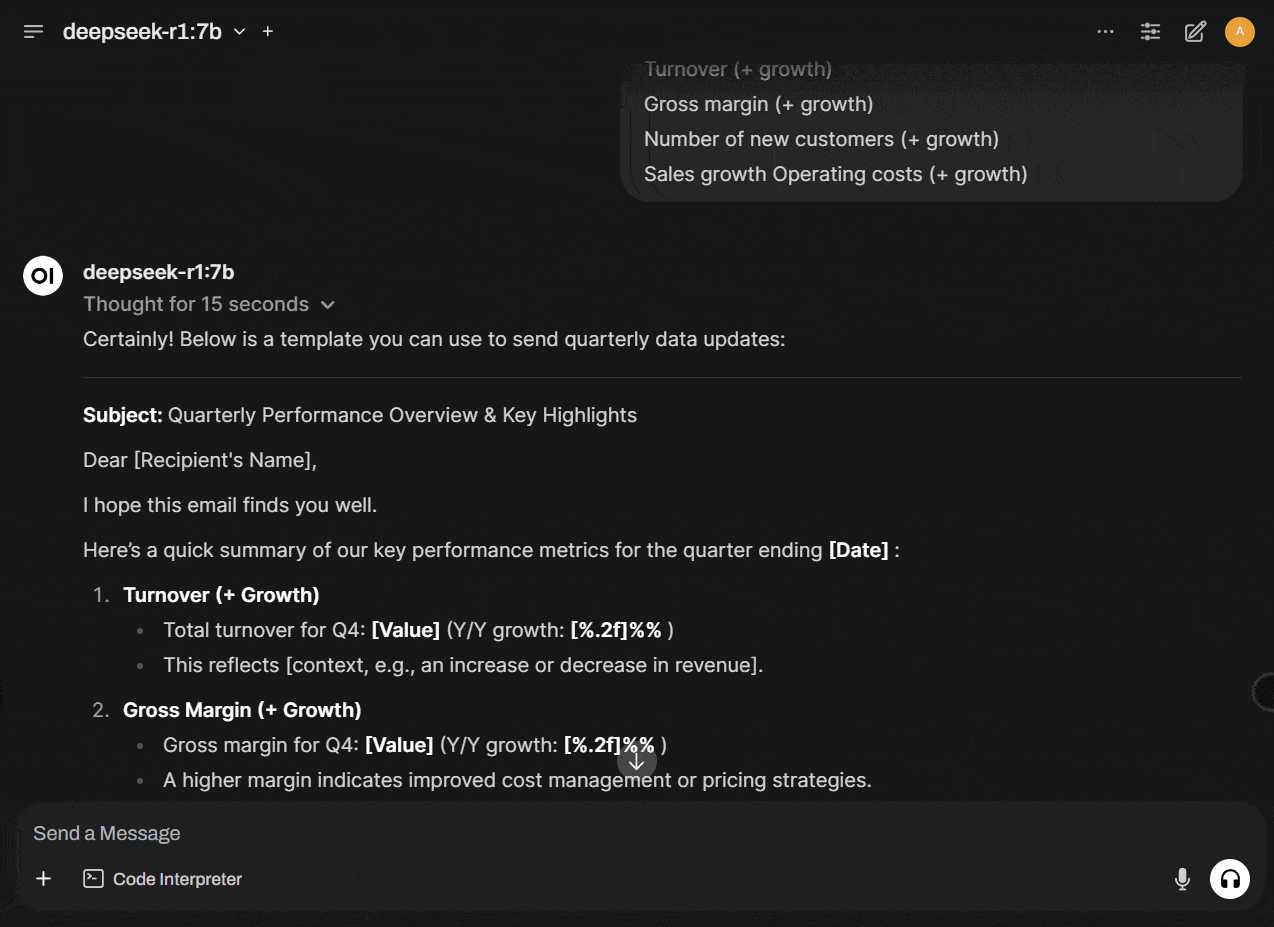
Task: Open the three-dots more options menu
Action: (x=1105, y=32)
